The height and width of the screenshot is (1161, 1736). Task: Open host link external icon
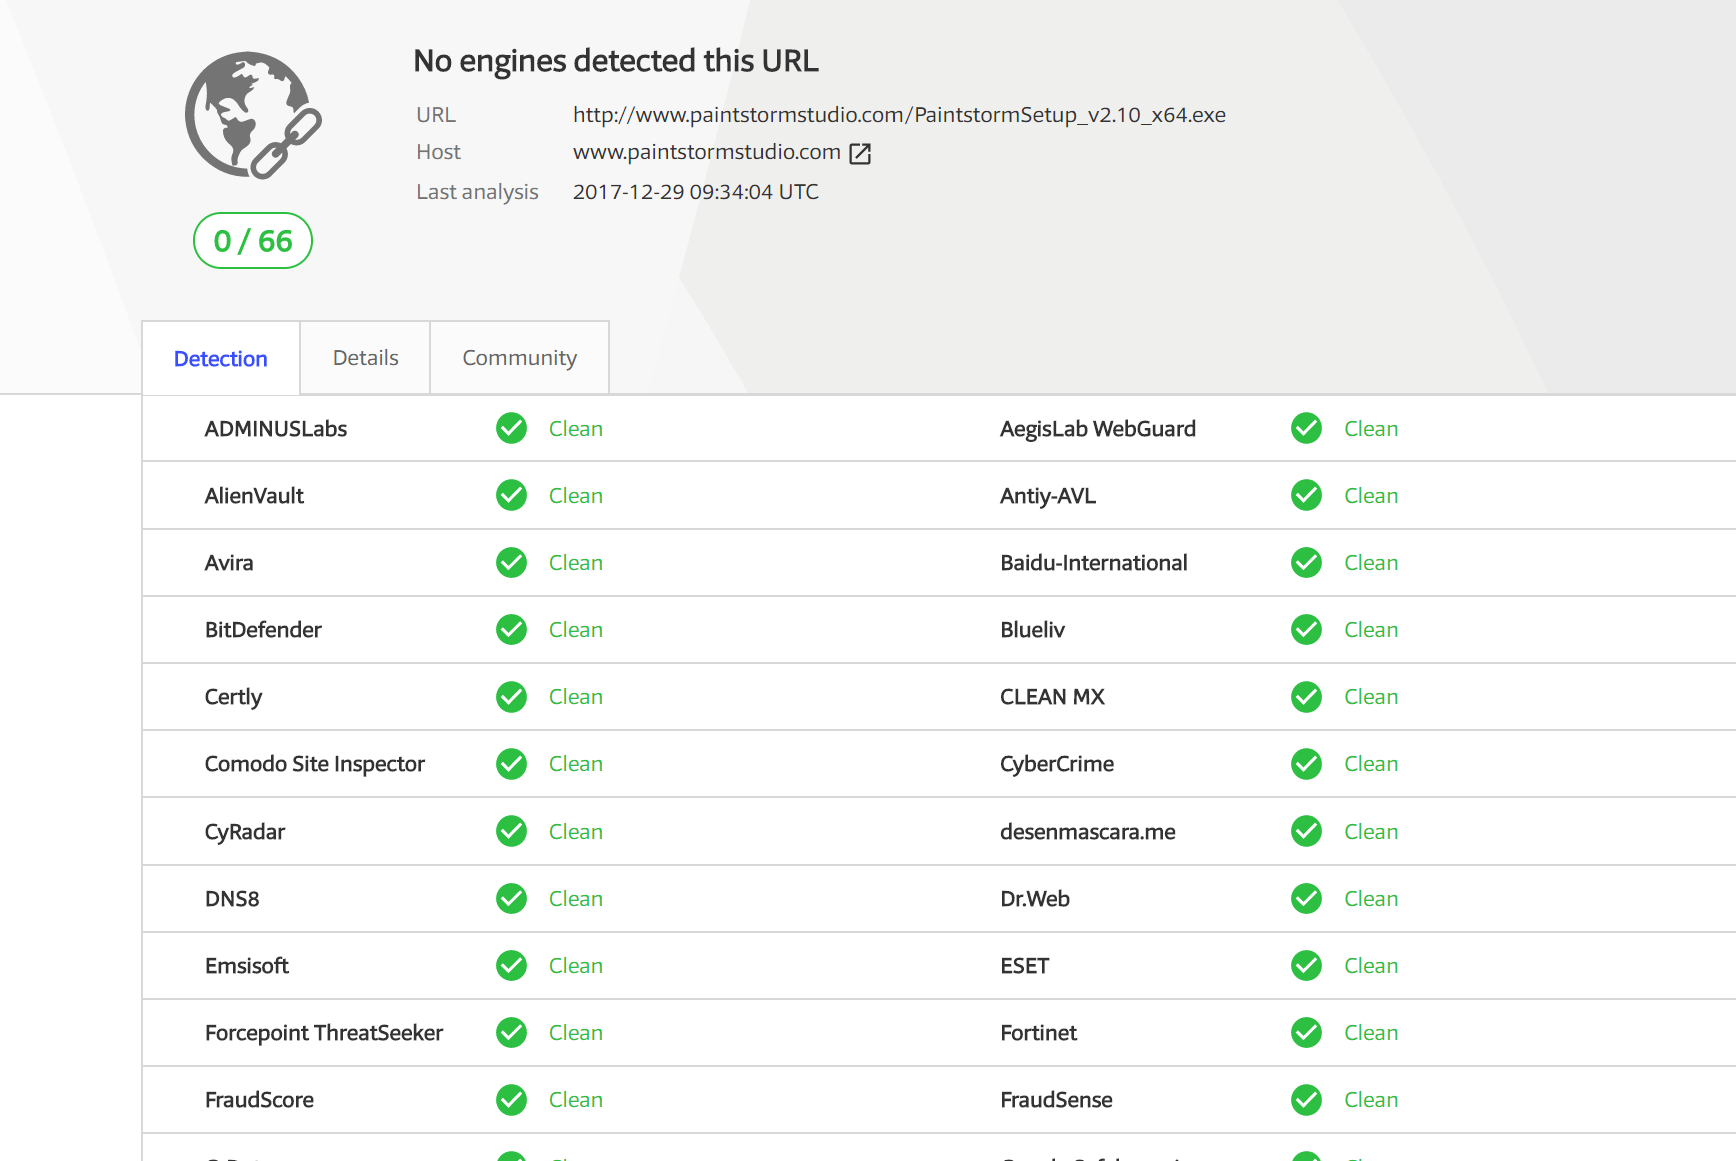[x=860, y=153]
